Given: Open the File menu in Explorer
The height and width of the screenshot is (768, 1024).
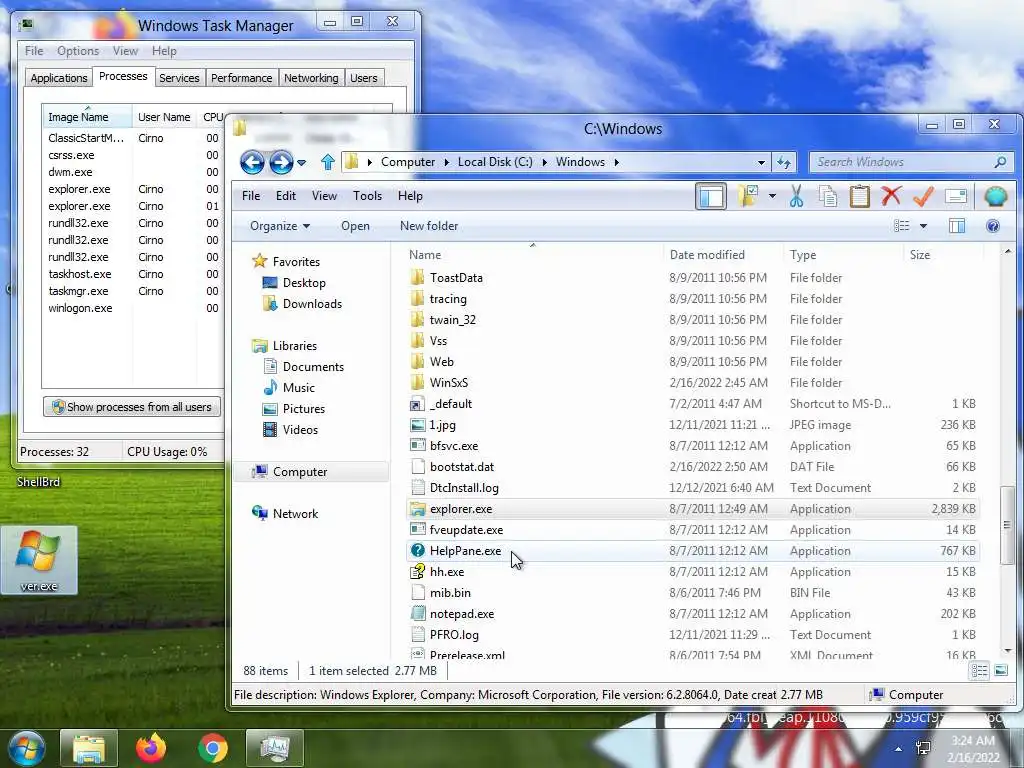Looking at the screenshot, I should (x=251, y=196).
